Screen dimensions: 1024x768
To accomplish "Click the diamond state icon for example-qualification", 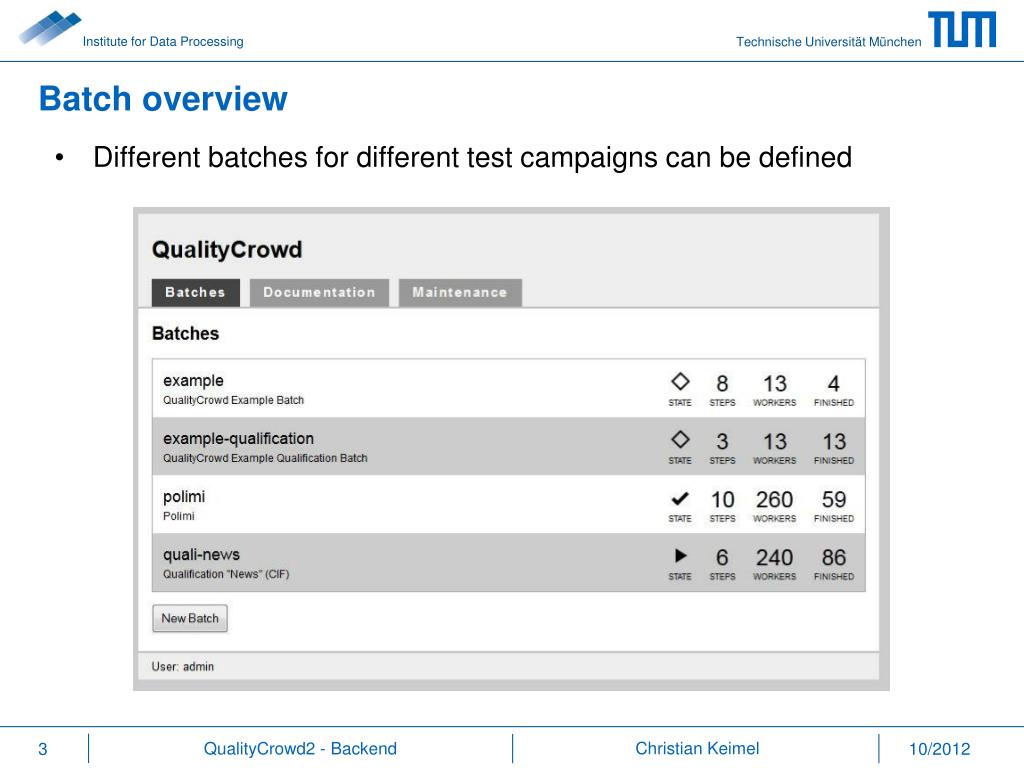I will [680, 440].
